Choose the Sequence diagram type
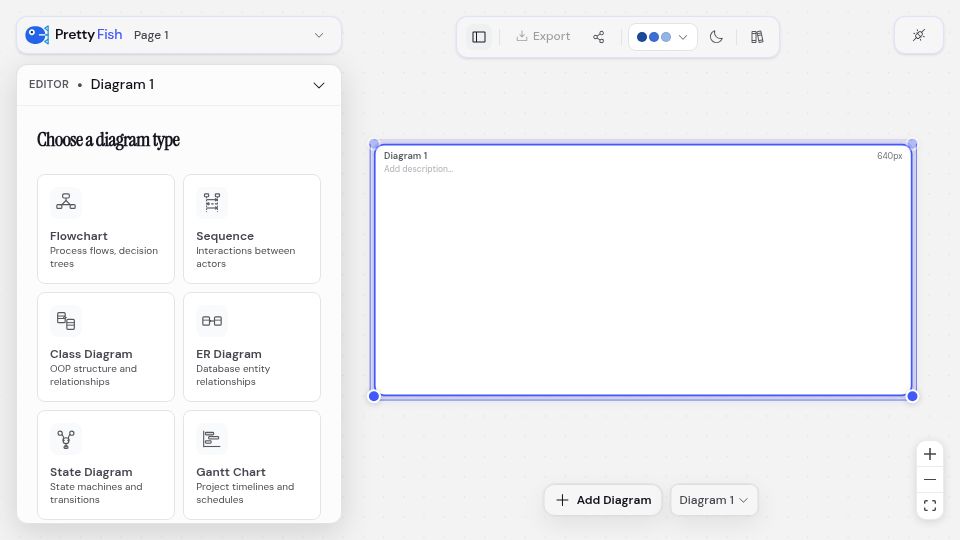 (x=252, y=229)
